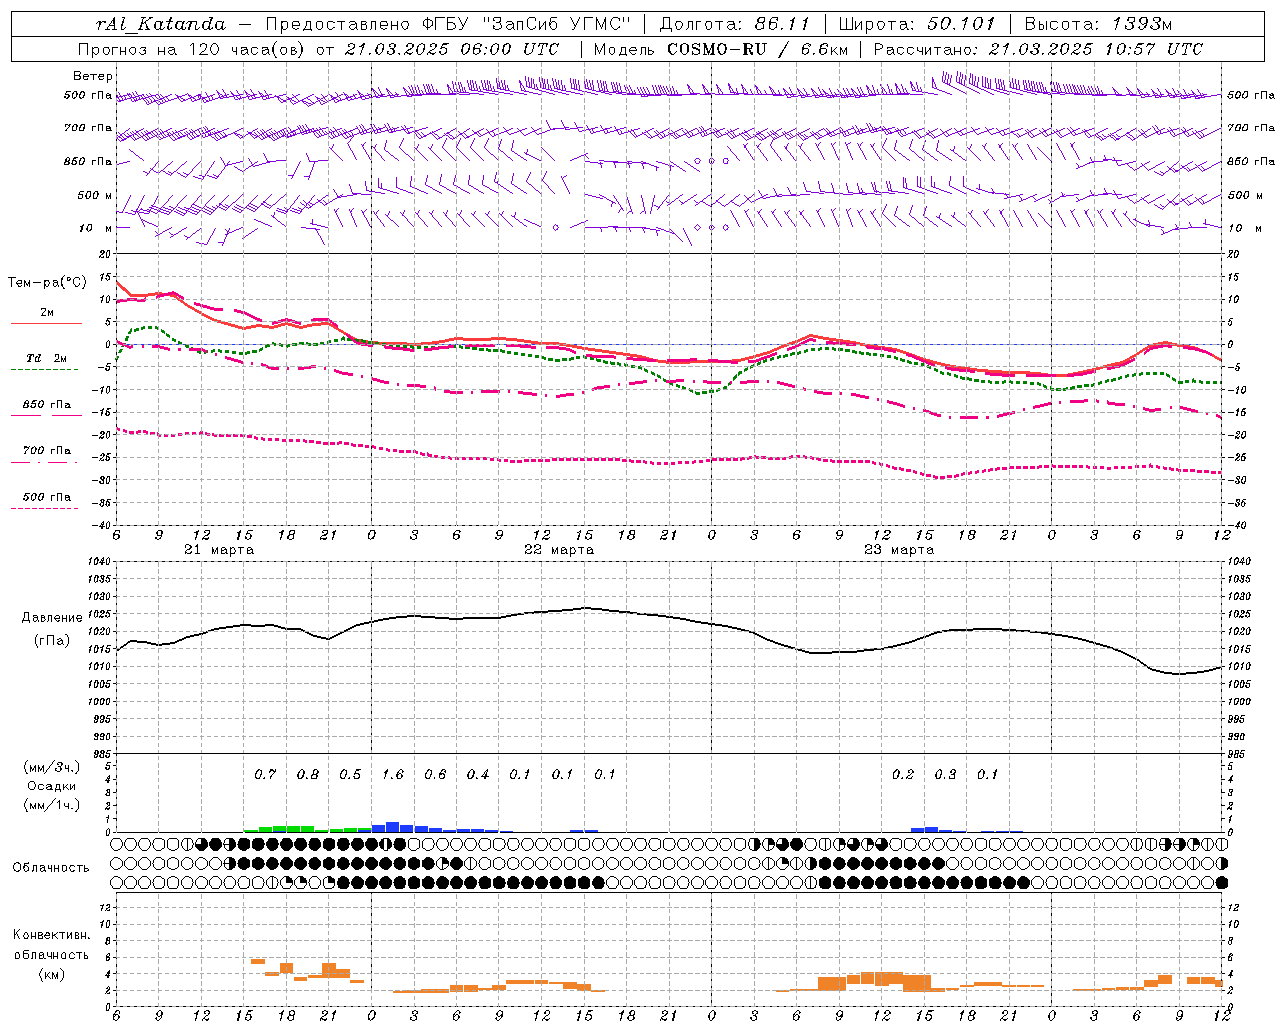Click the Широта: 50.101 header value

pos(916,24)
